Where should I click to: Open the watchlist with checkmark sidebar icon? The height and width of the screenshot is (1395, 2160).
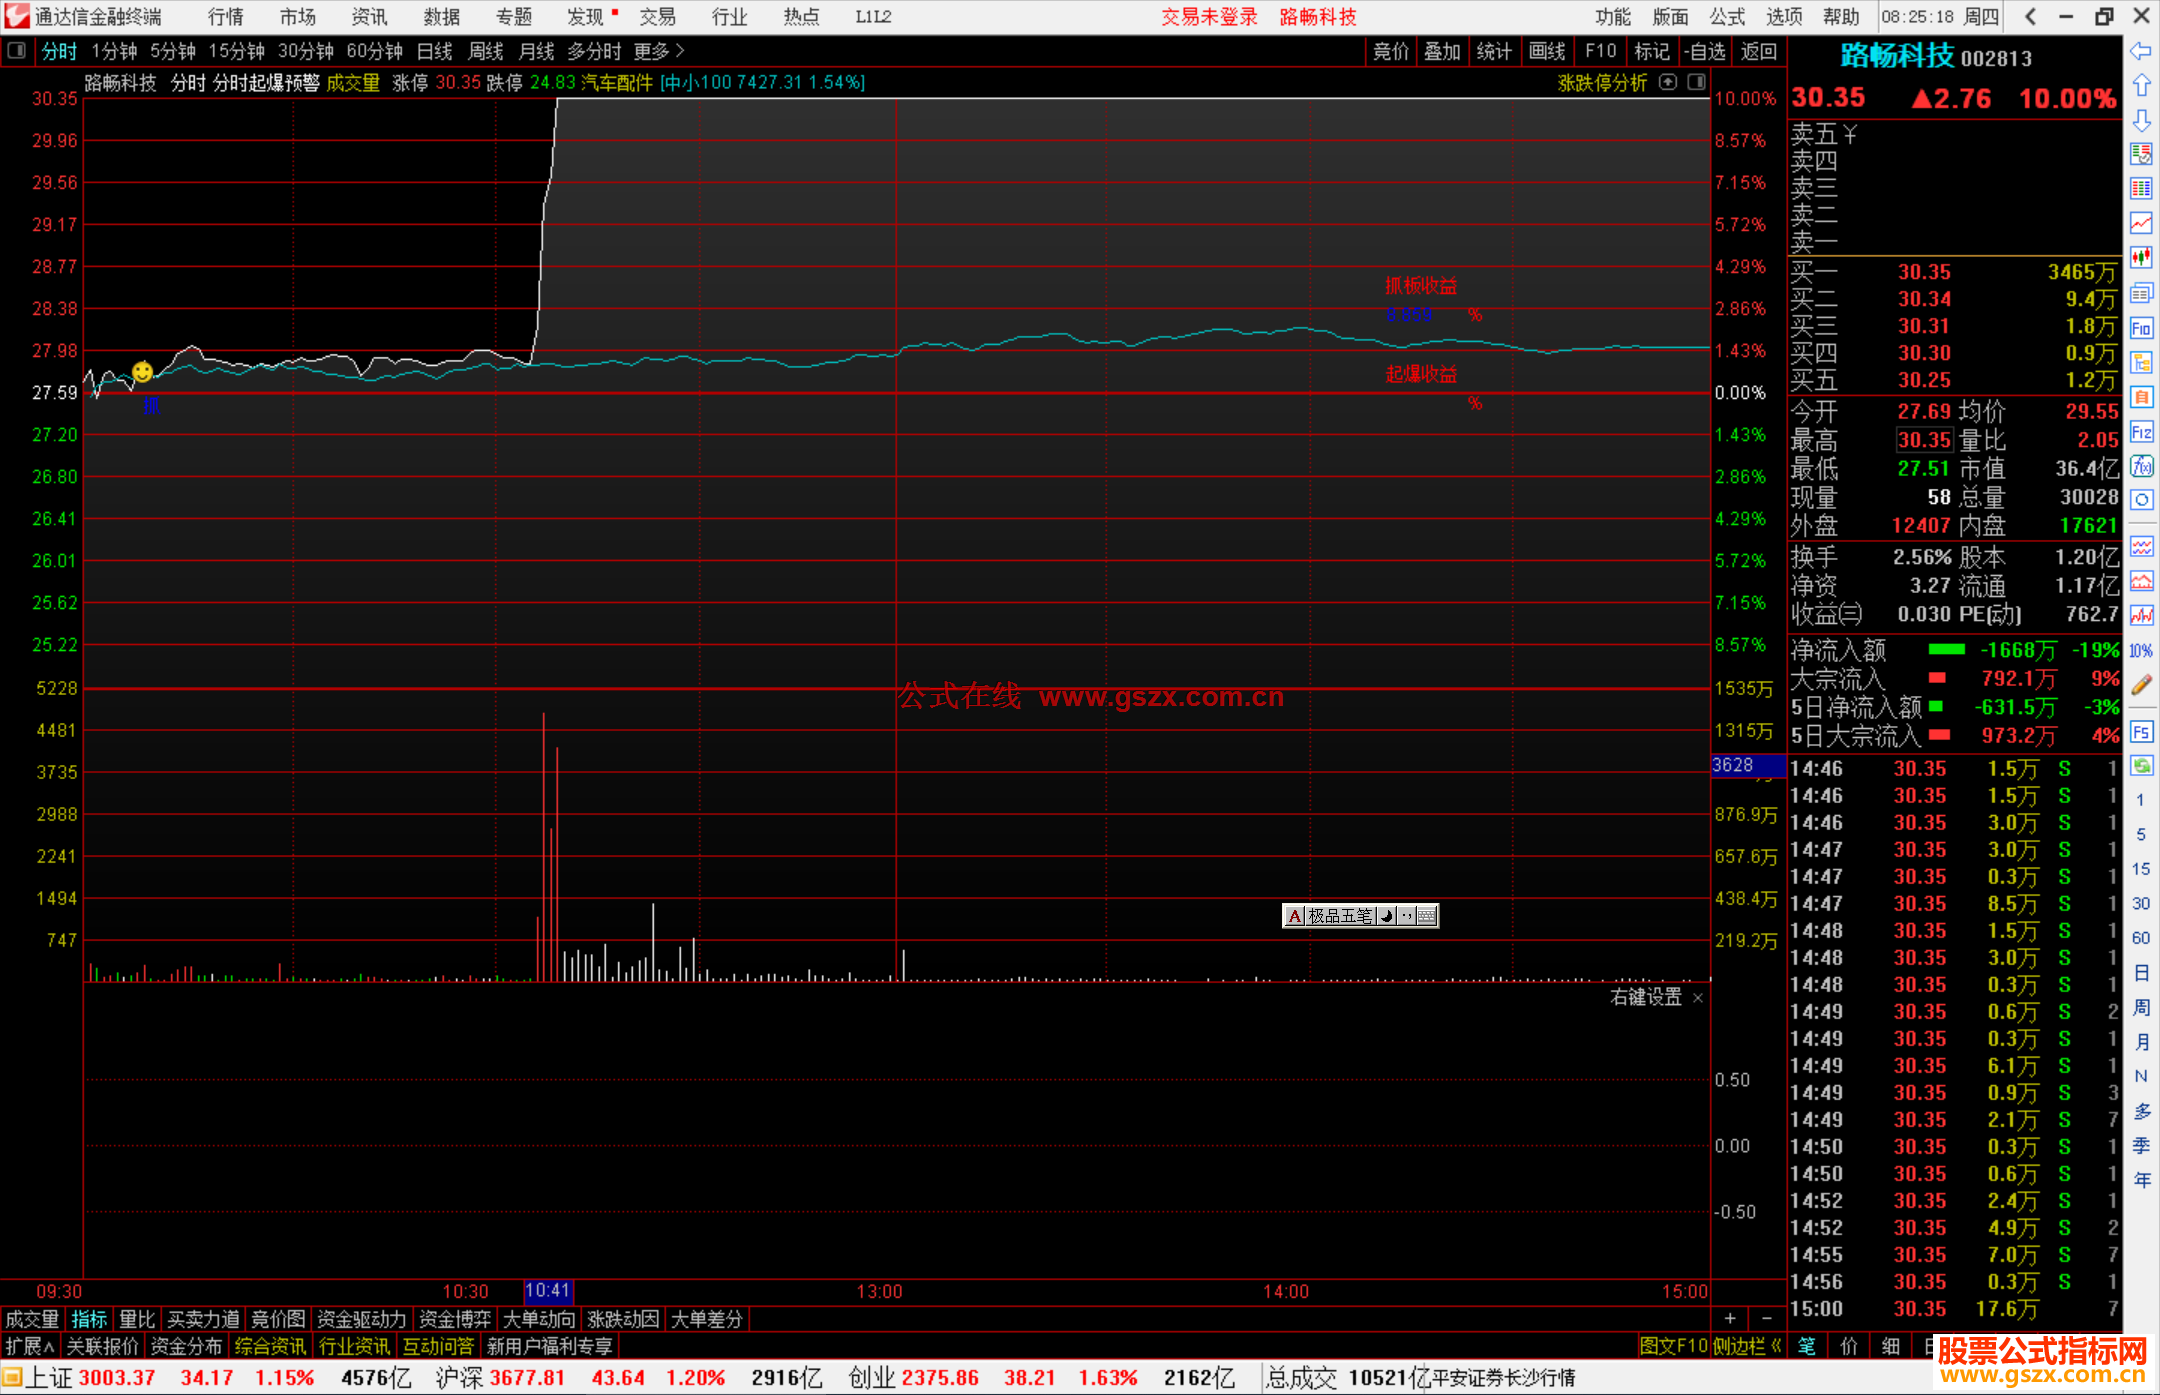point(2141,154)
